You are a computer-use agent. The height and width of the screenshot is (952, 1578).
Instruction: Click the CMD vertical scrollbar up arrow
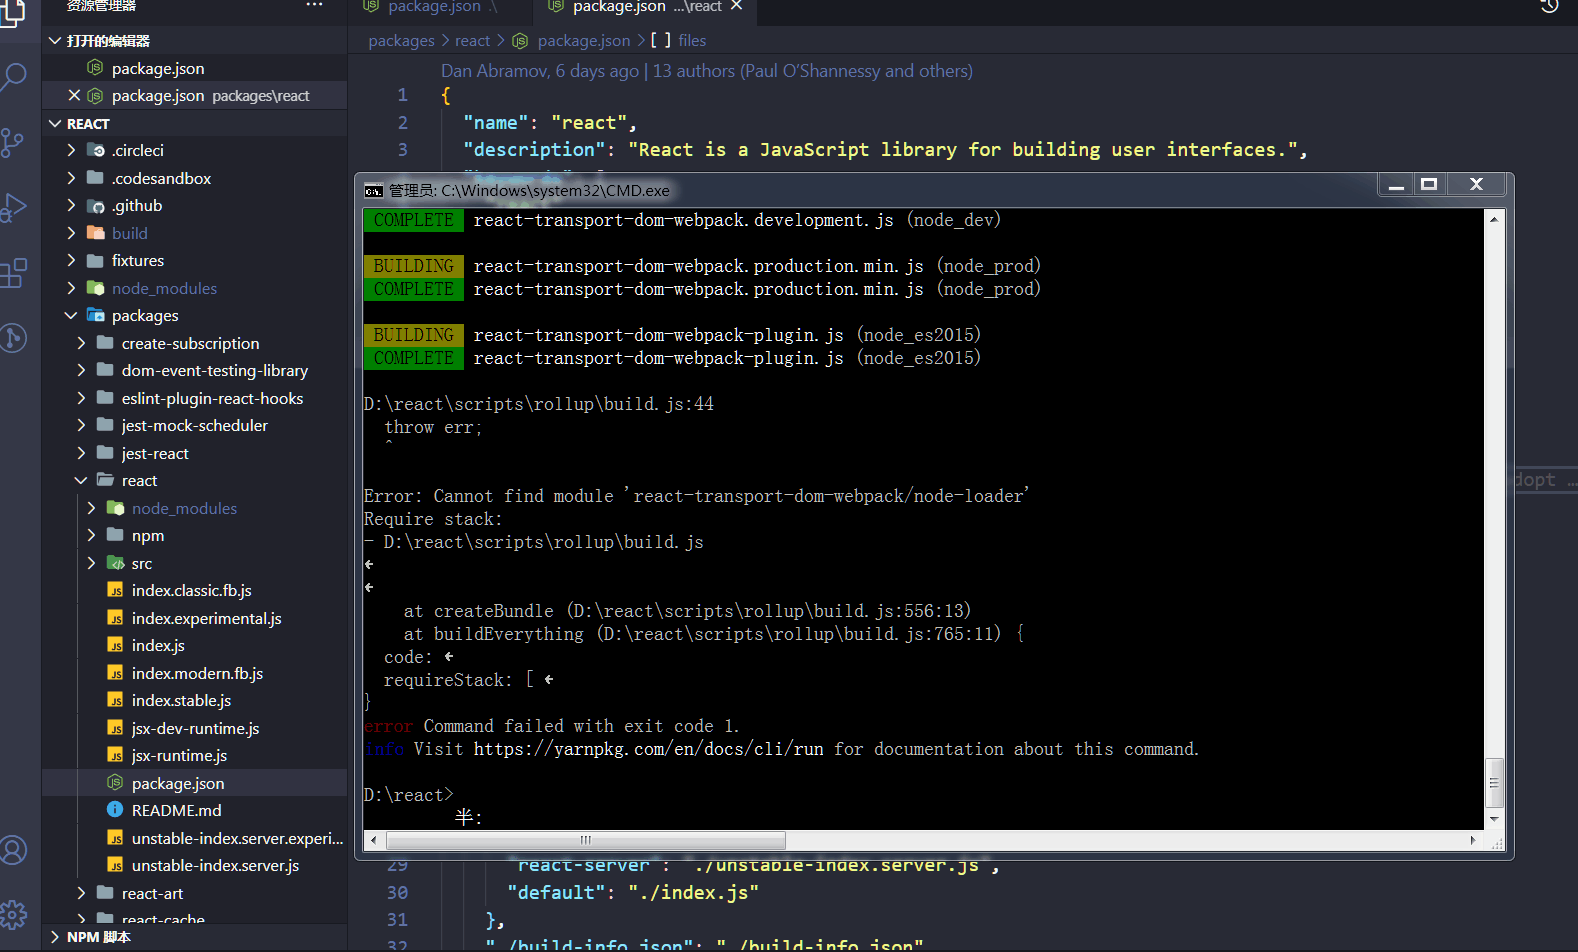pos(1494,219)
